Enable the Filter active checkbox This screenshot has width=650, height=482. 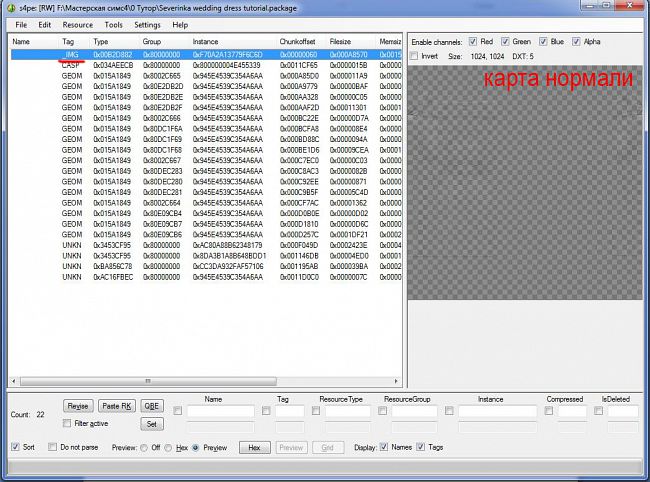point(67,423)
